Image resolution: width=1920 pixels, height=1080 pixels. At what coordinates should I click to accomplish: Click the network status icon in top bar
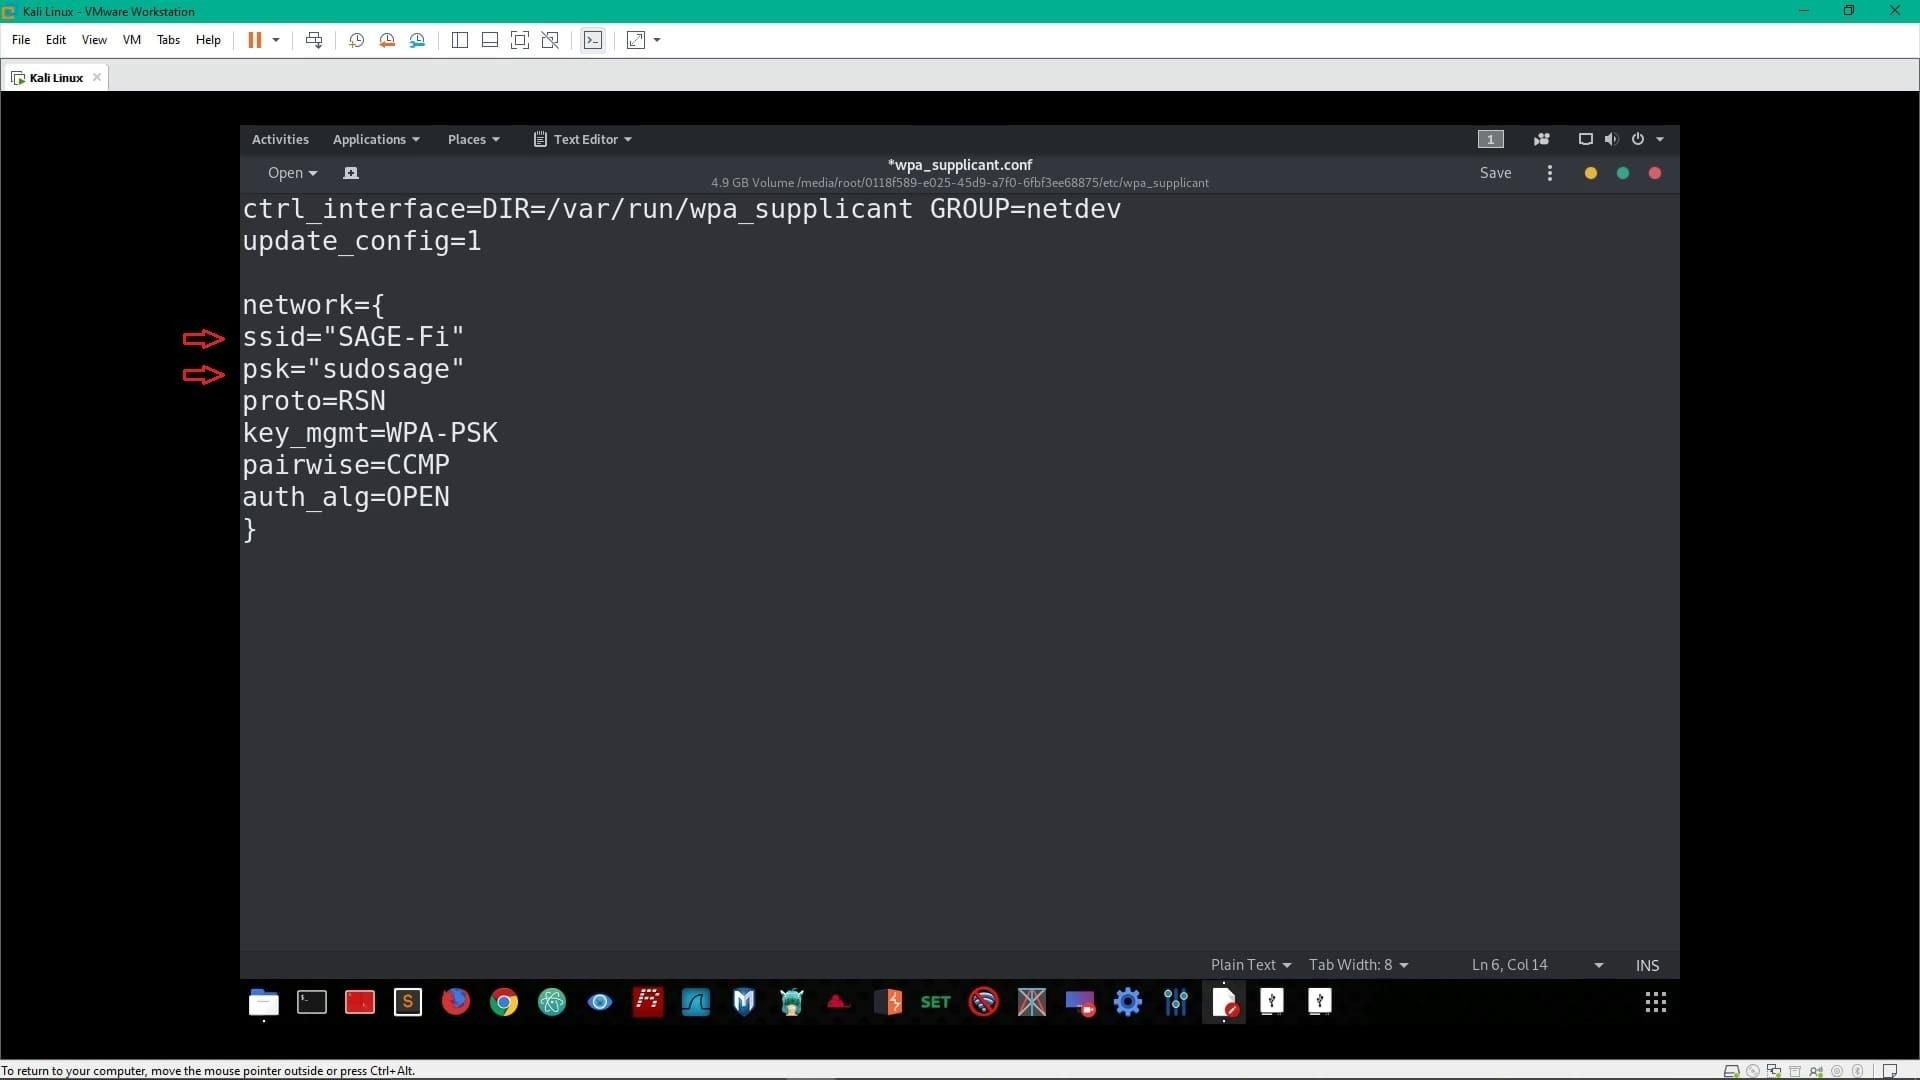[x=1585, y=139]
